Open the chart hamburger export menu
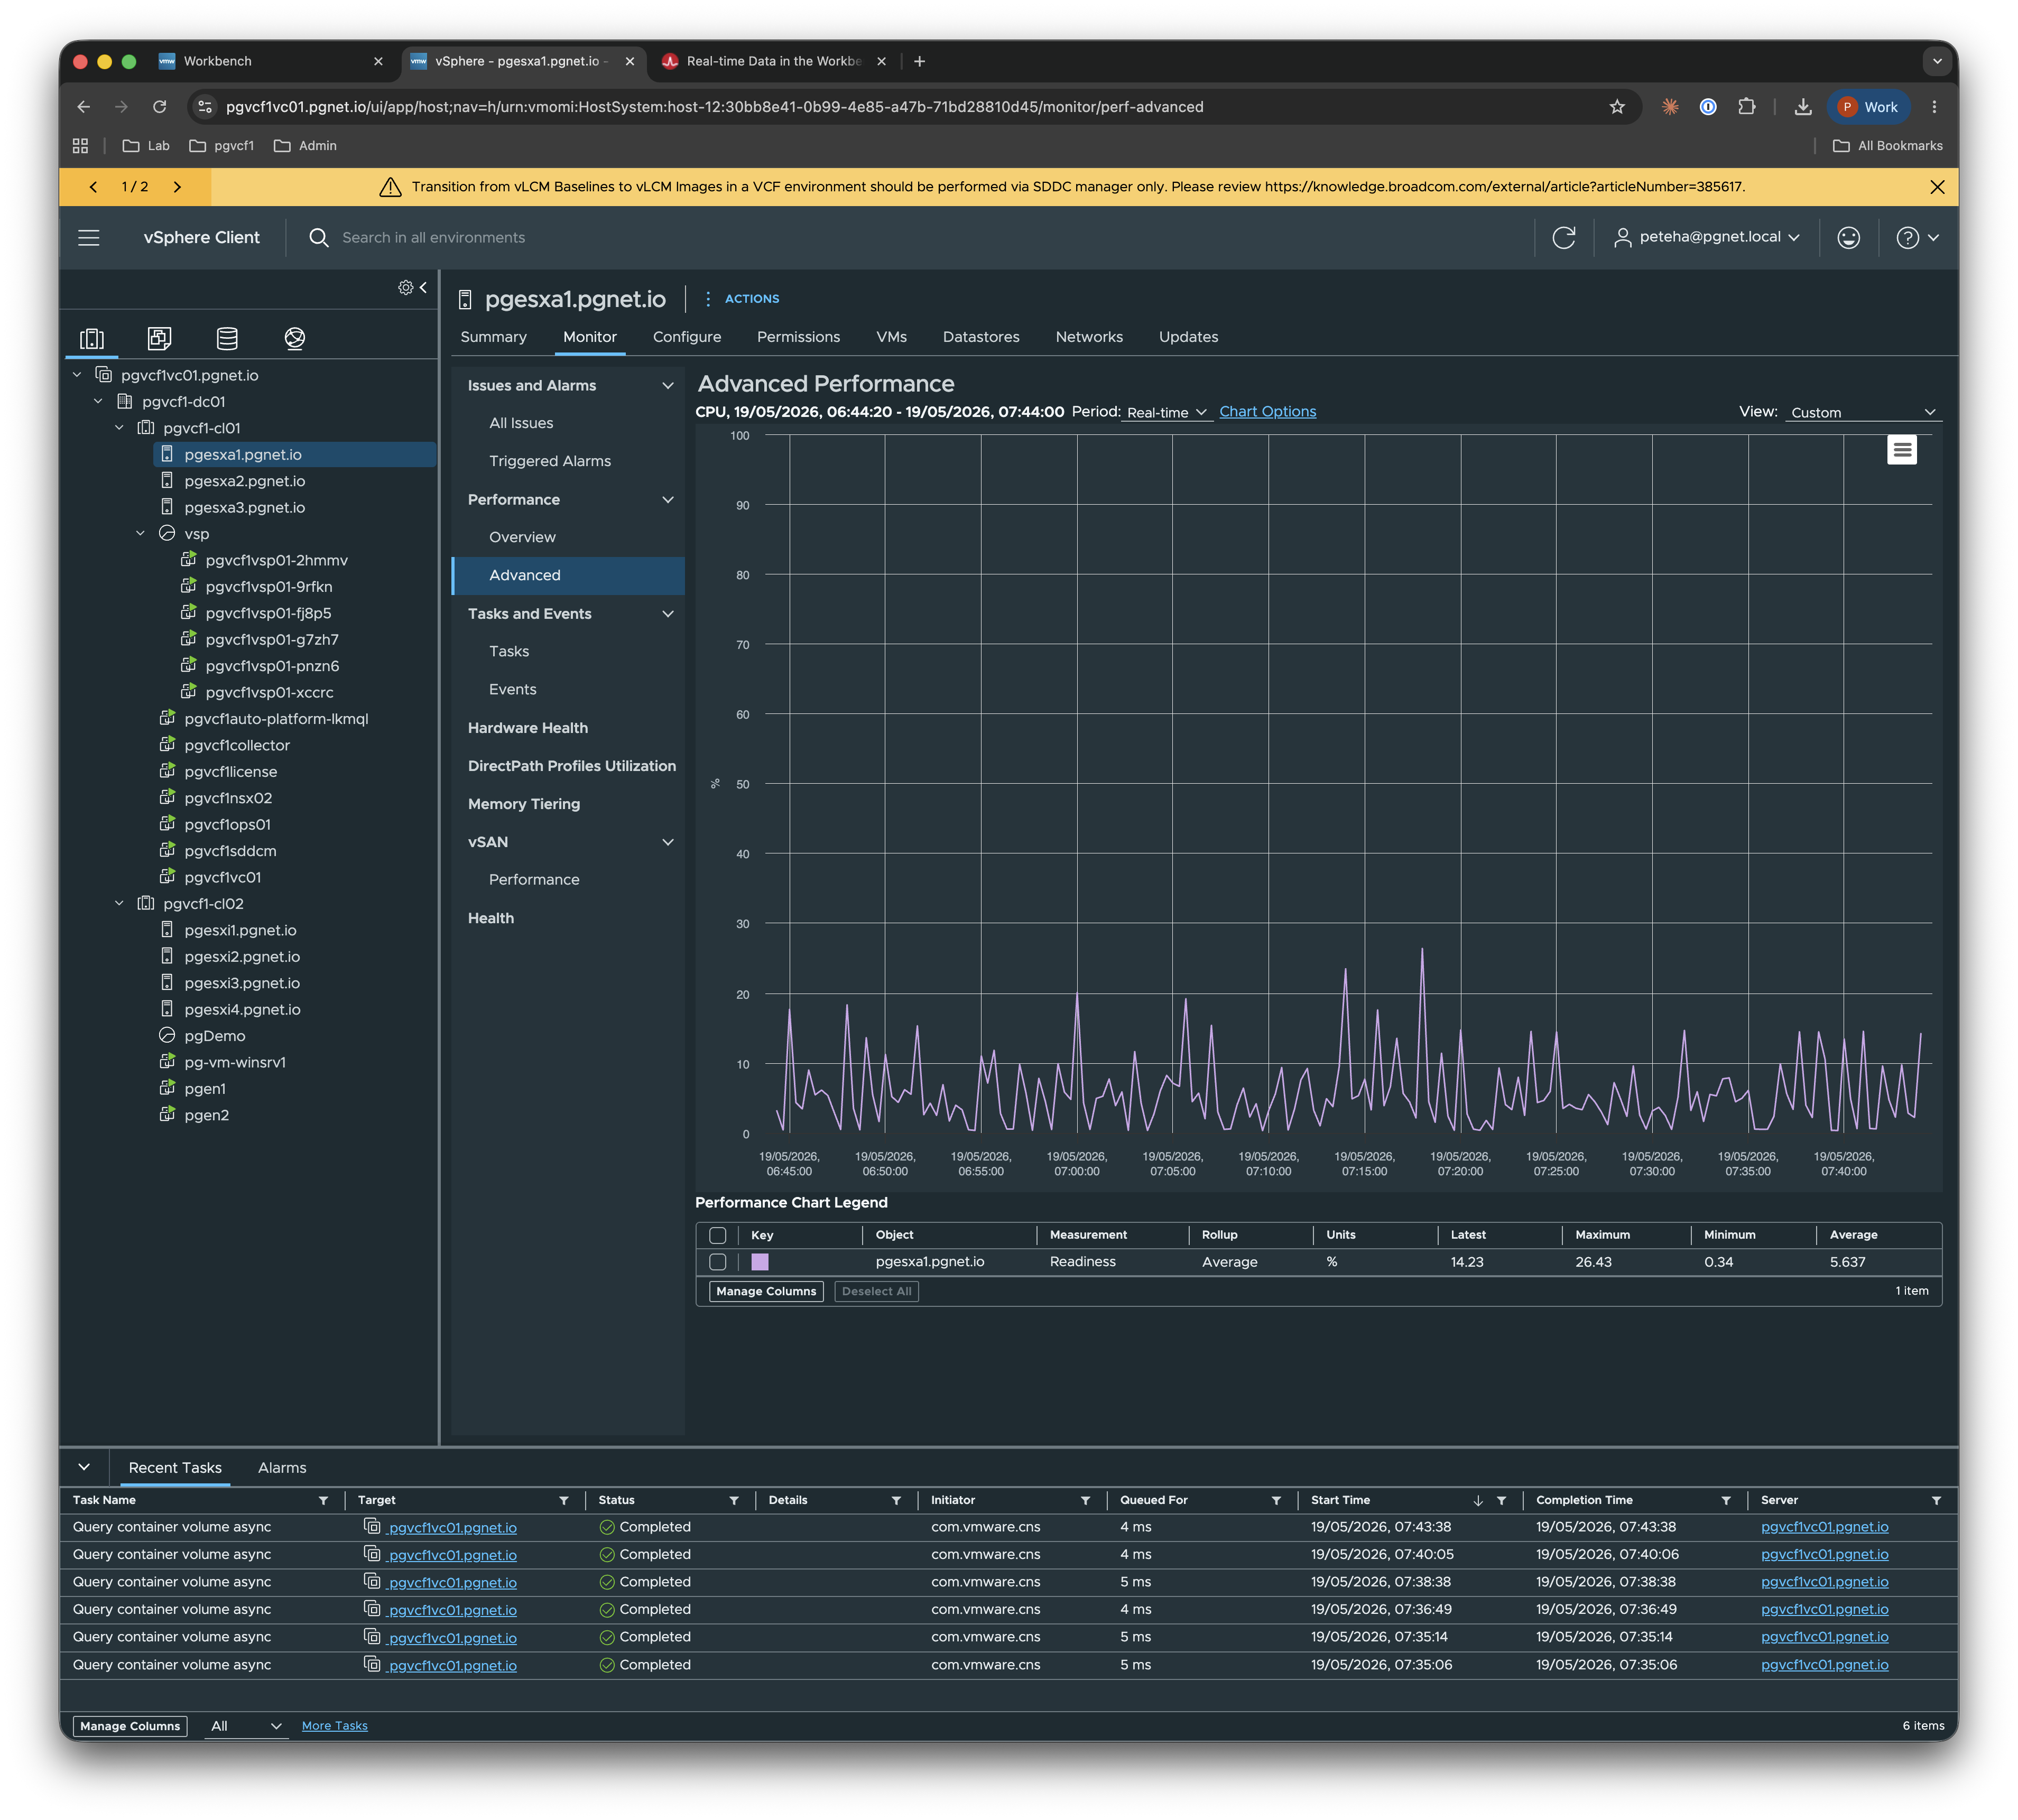Screen dimensions: 2018x1820 [1901, 451]
